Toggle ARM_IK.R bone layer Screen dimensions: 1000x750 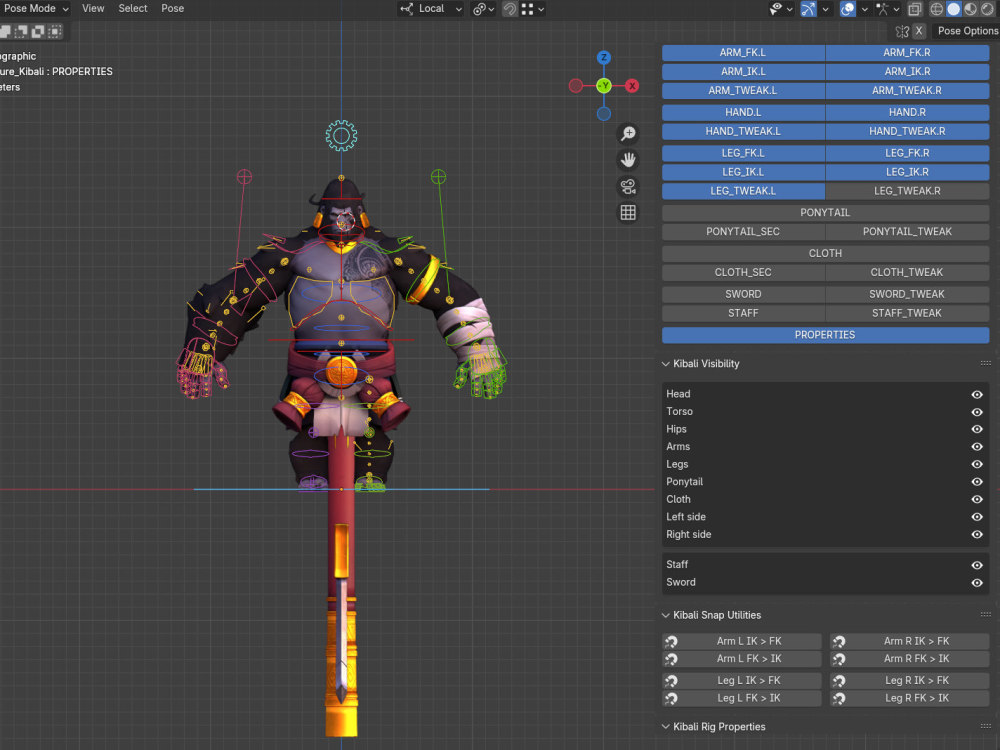pos(907,71)
